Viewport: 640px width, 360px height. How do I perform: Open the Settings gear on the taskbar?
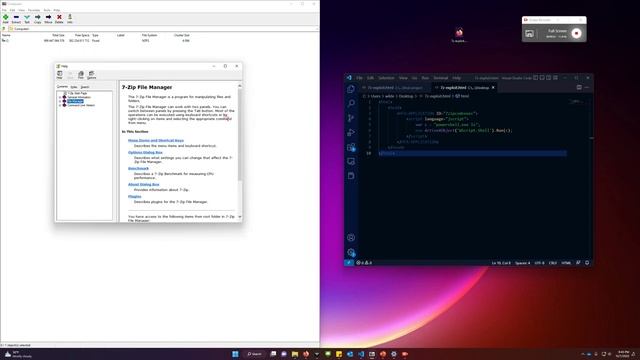[393, 354]
